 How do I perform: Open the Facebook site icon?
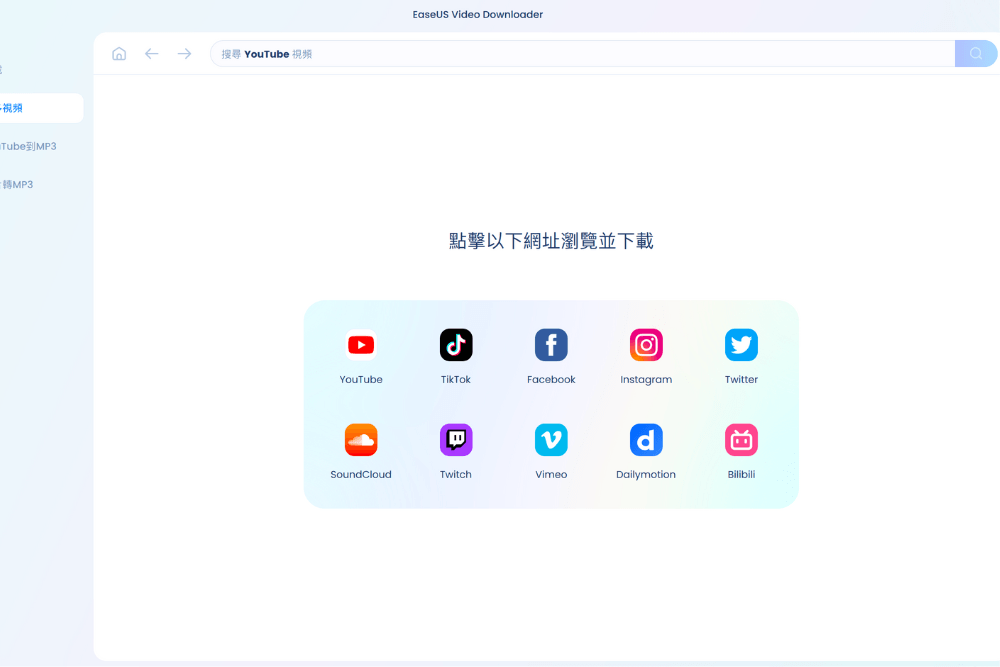pyautogui.click(x=551, y=345)
